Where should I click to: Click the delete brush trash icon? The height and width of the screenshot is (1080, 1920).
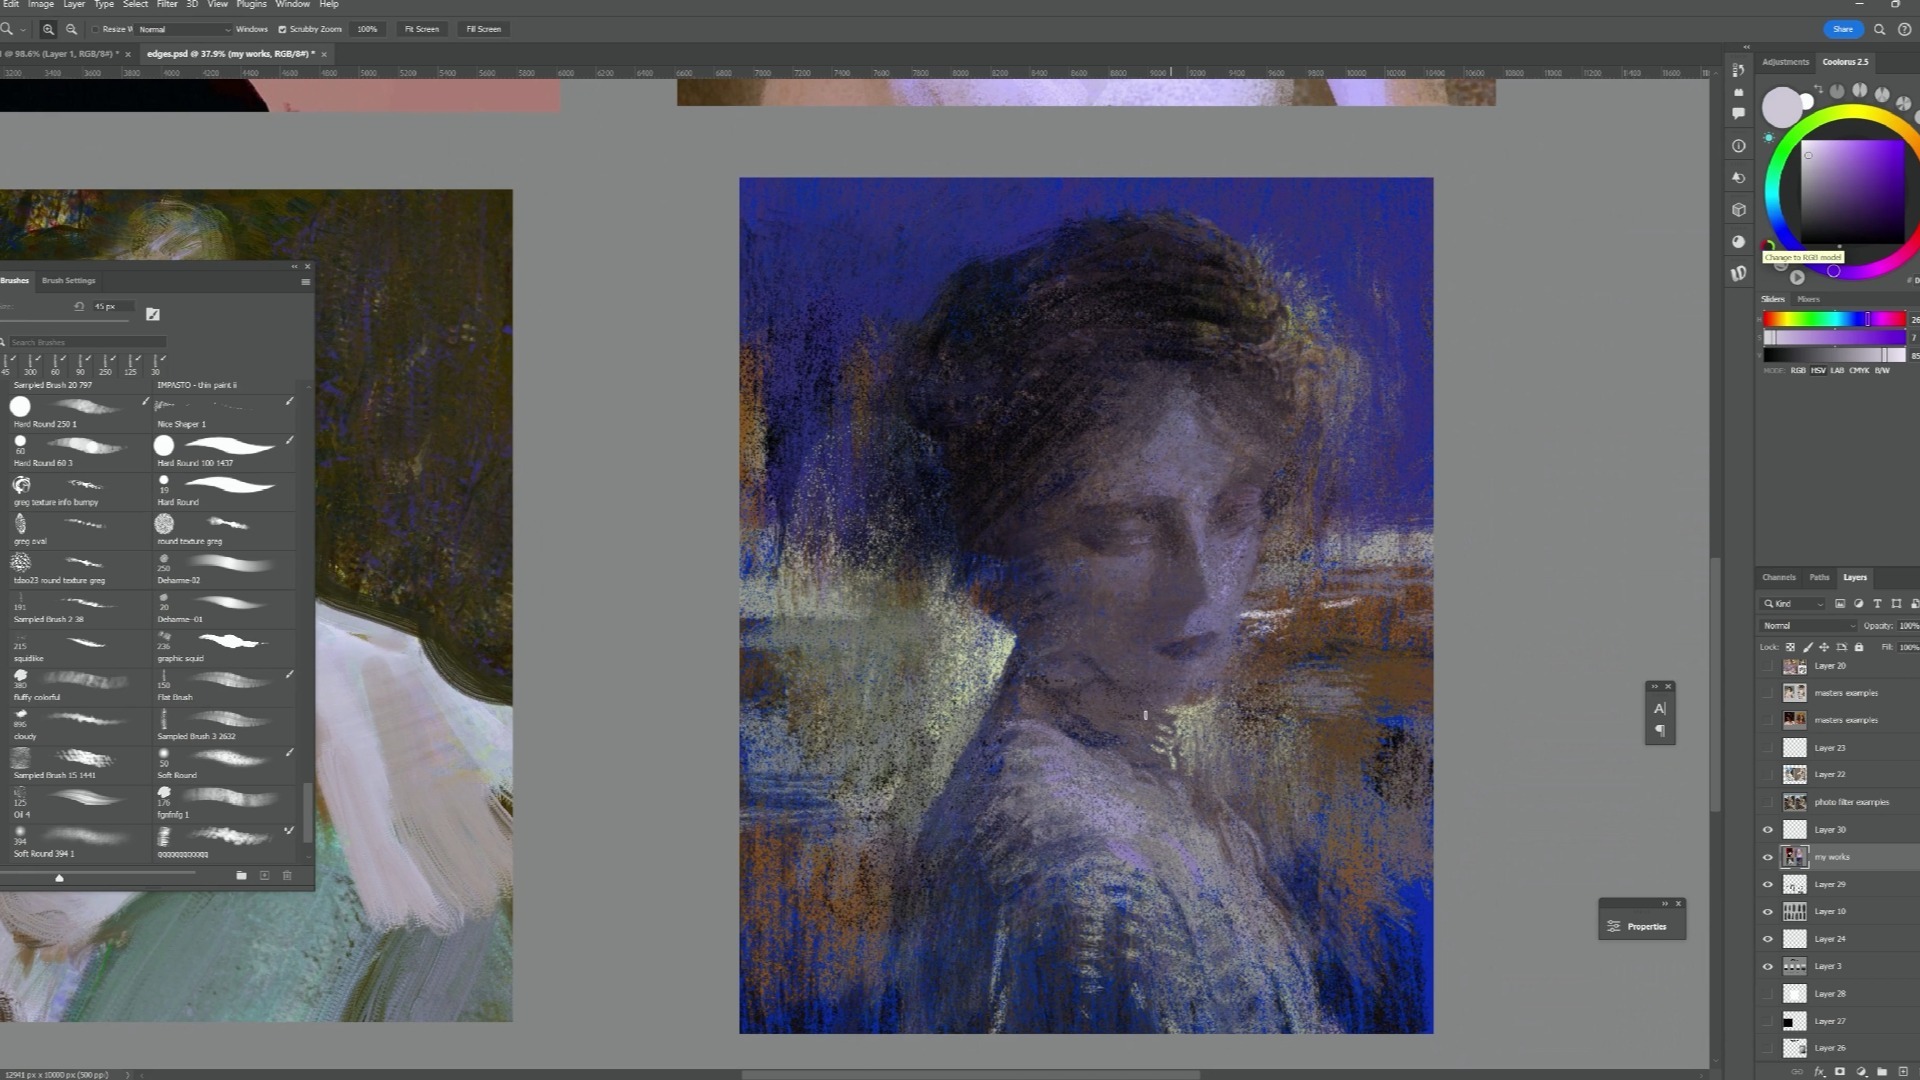tap(287, 876)
